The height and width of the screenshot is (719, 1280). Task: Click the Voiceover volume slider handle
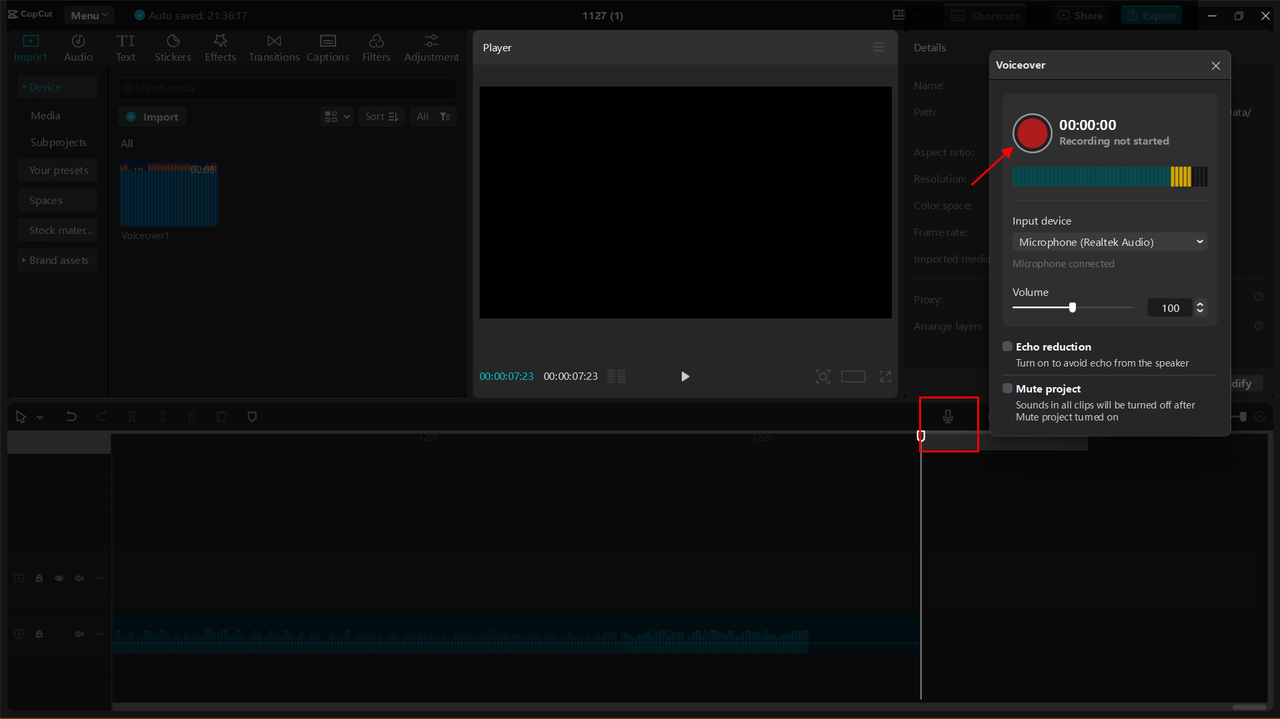pyautogui.click(x=1072, y=308)
